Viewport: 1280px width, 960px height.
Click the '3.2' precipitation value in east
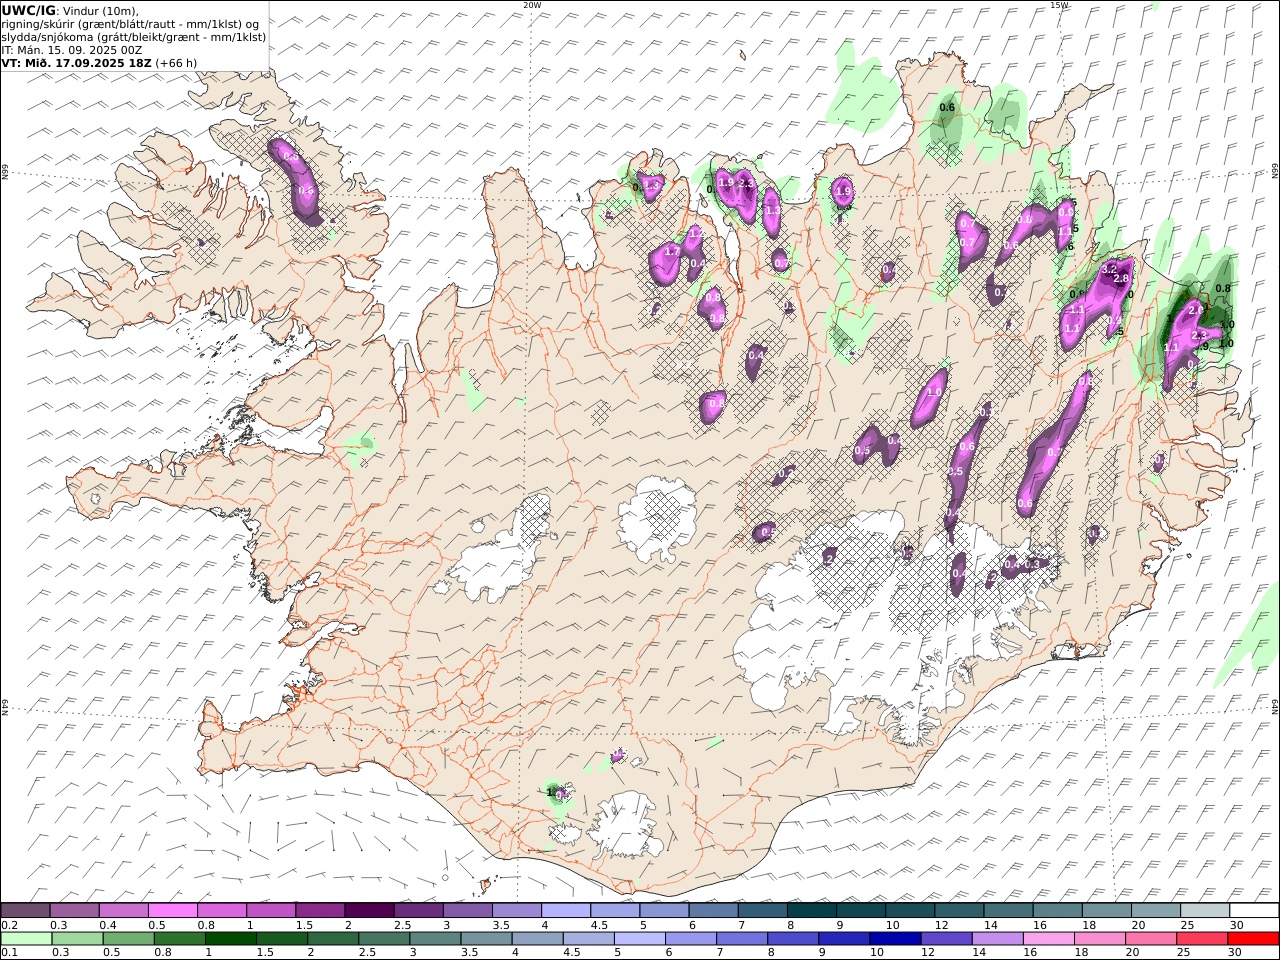click(1108, 269)
